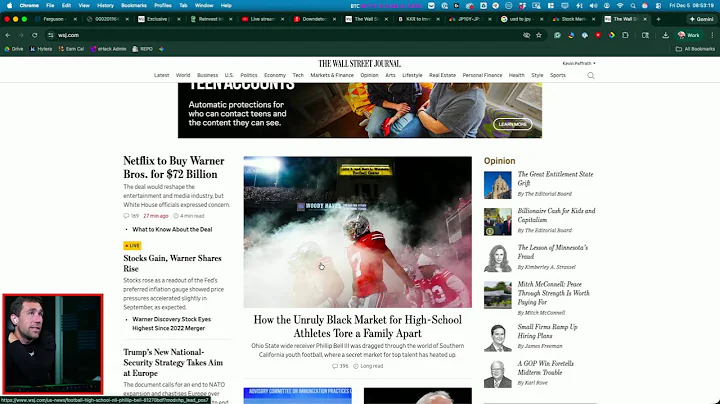Screen dimensions: 720x404
Task: Switch to the Live stream tab
Action: [260, 19]
